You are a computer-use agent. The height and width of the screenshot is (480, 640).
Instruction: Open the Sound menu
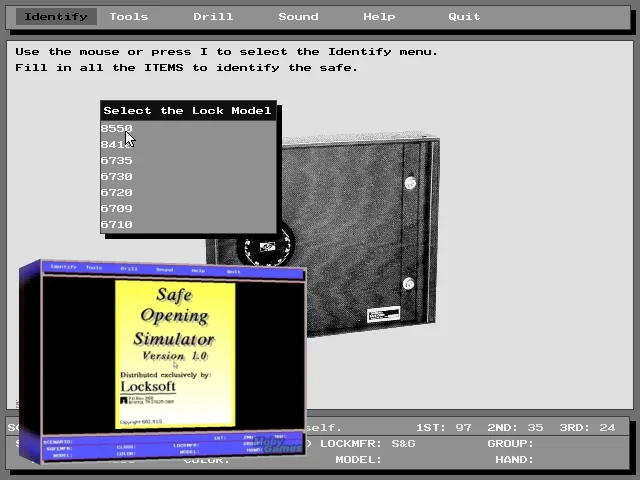tap(298, 17)
